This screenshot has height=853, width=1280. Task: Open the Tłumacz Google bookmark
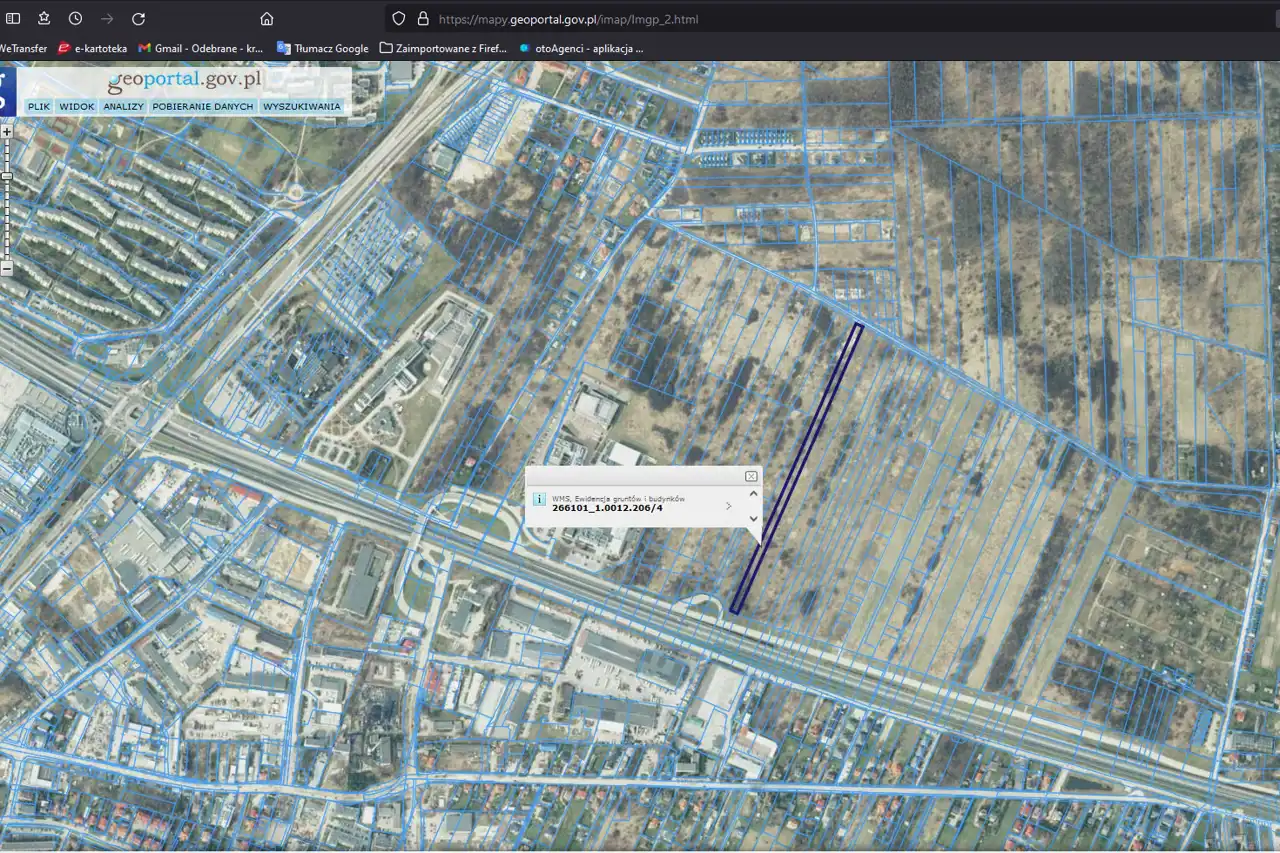pos(323,48)
